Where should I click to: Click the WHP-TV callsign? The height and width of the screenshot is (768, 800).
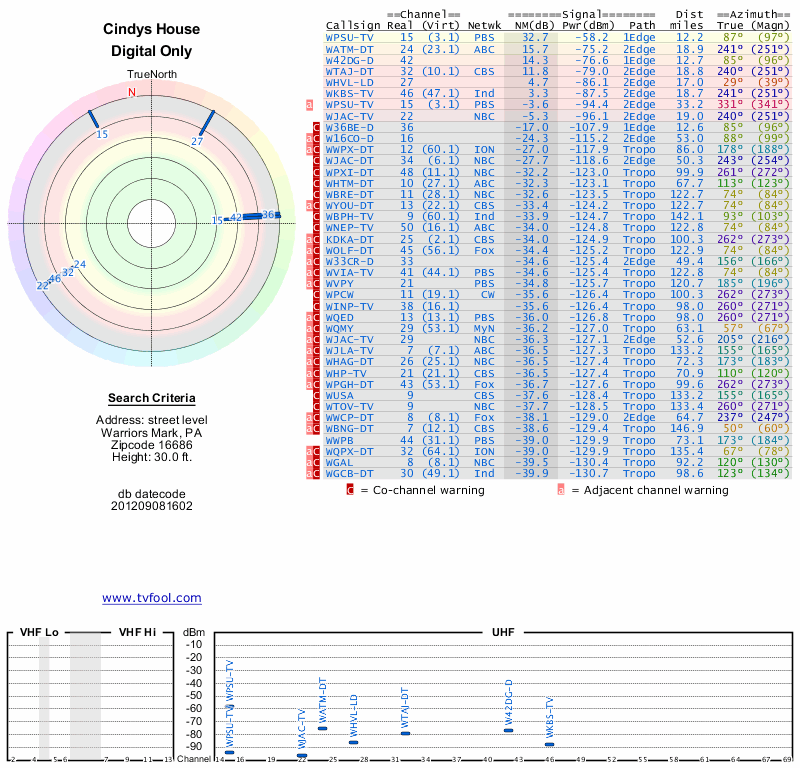[346, 373]
